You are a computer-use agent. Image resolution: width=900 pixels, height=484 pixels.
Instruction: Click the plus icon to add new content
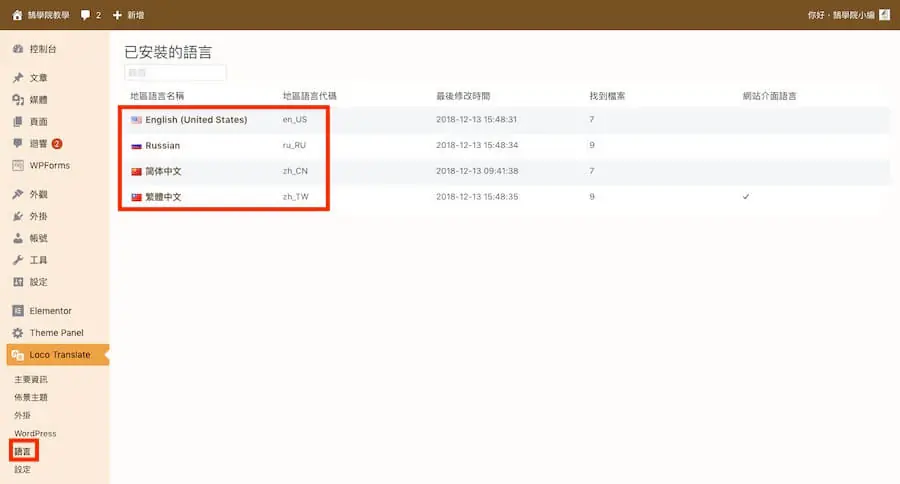[x=117, y=15]
